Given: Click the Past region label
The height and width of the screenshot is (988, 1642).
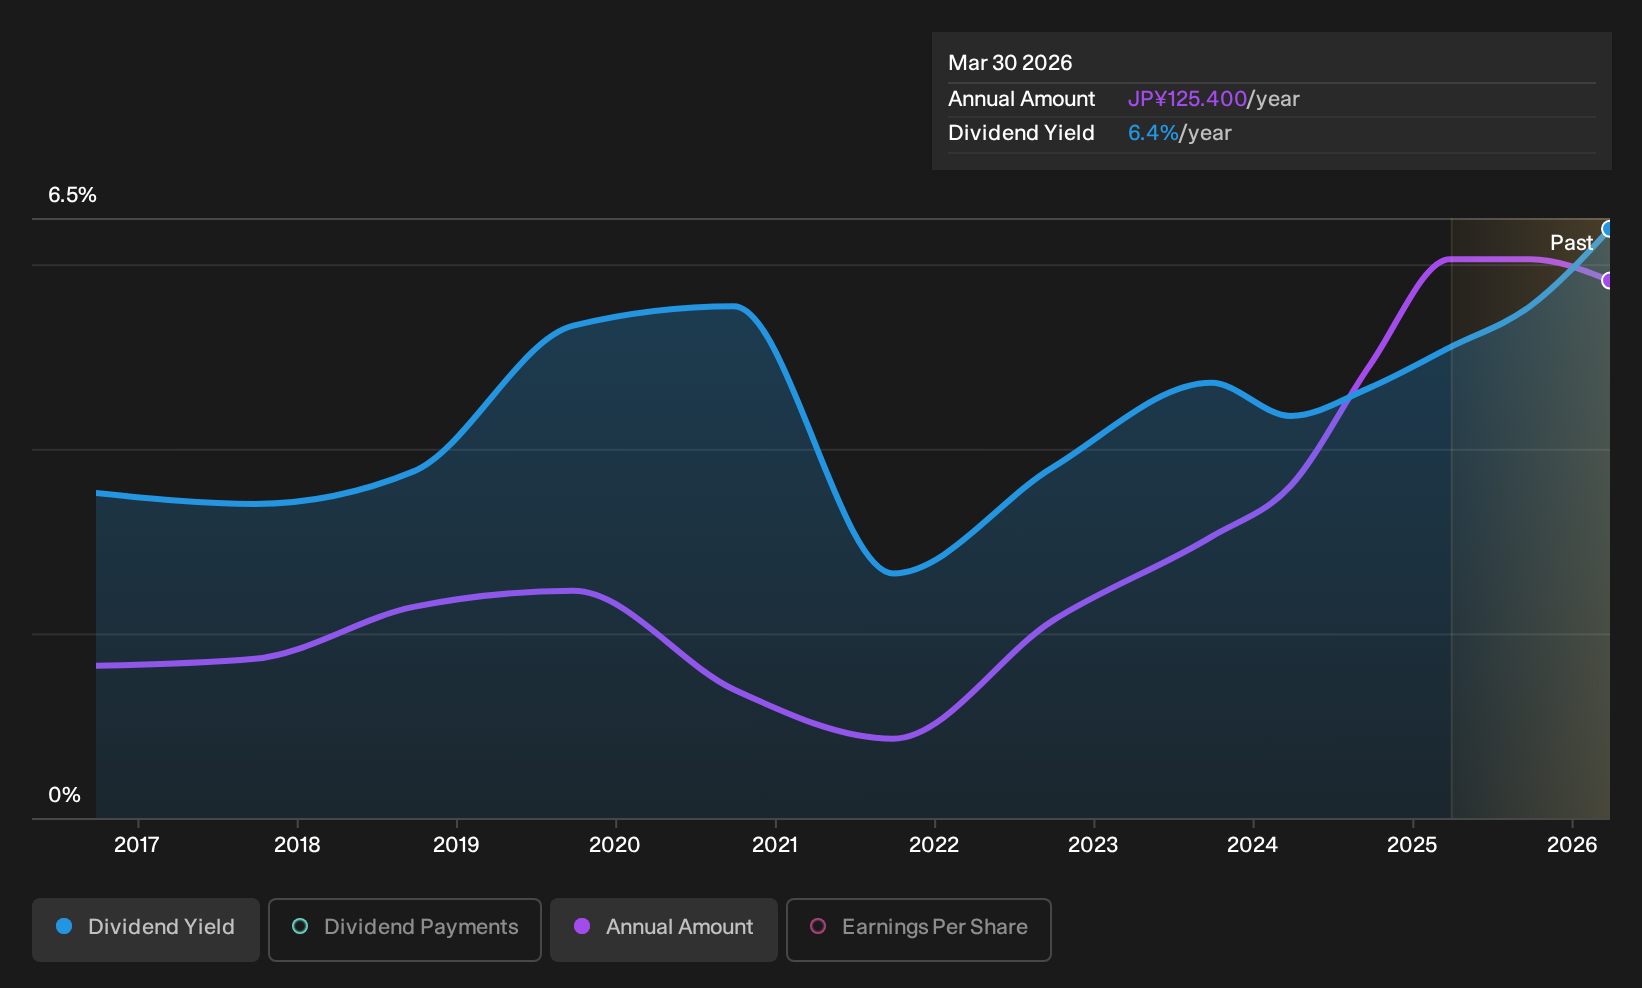Looking at the screenshot, I should pyautogui.click(x=1571, y=243).
